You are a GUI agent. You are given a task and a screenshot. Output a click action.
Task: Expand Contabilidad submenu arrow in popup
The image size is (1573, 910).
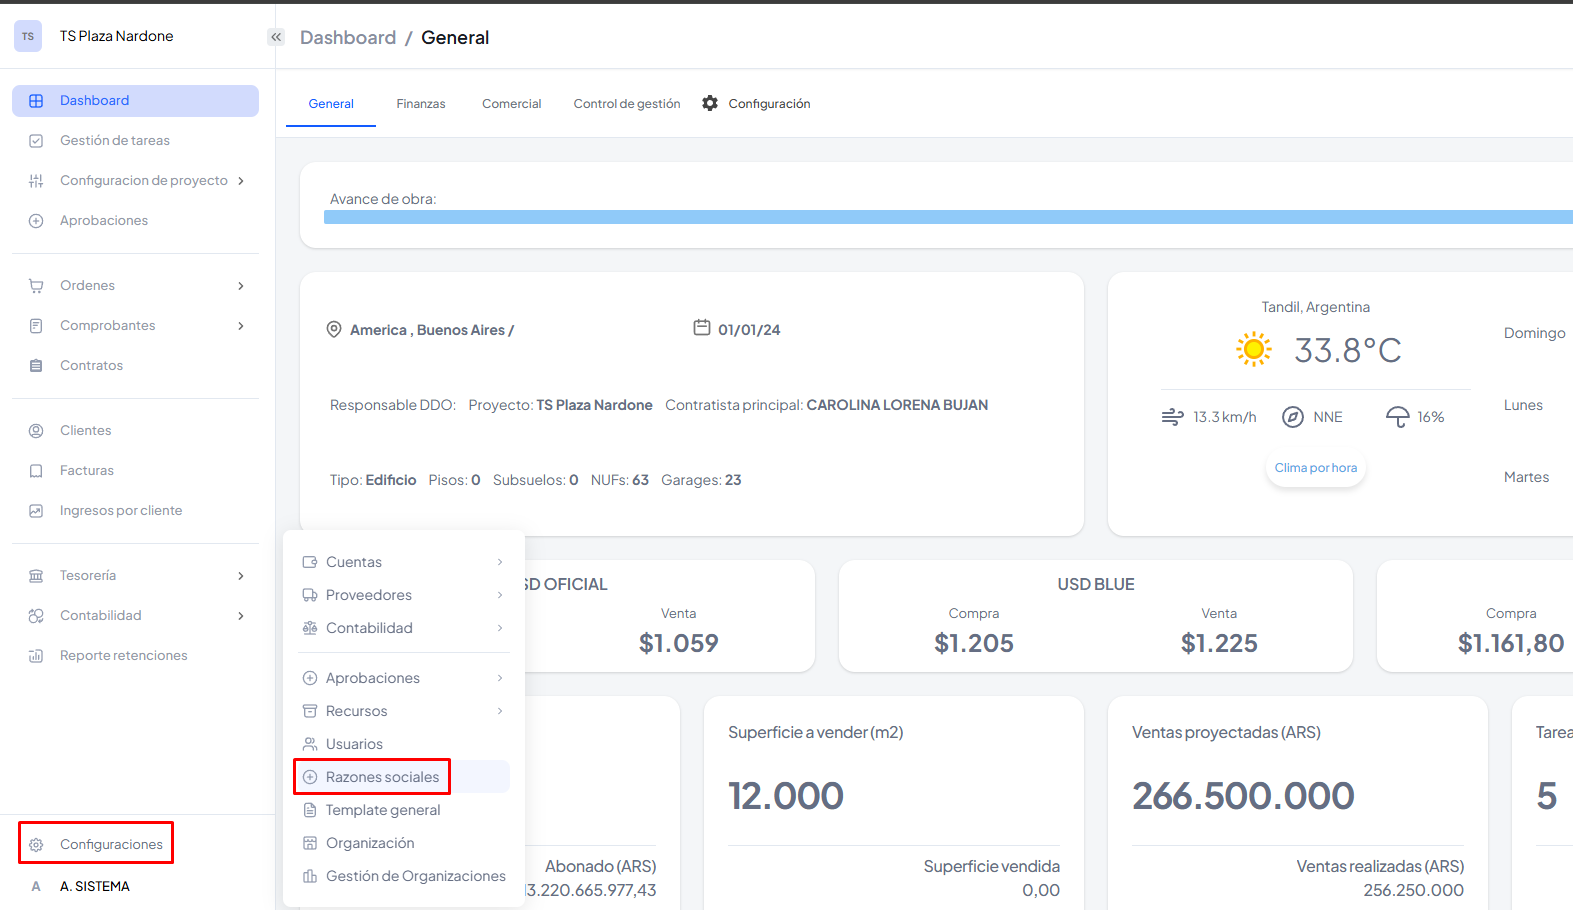point(500,628)
